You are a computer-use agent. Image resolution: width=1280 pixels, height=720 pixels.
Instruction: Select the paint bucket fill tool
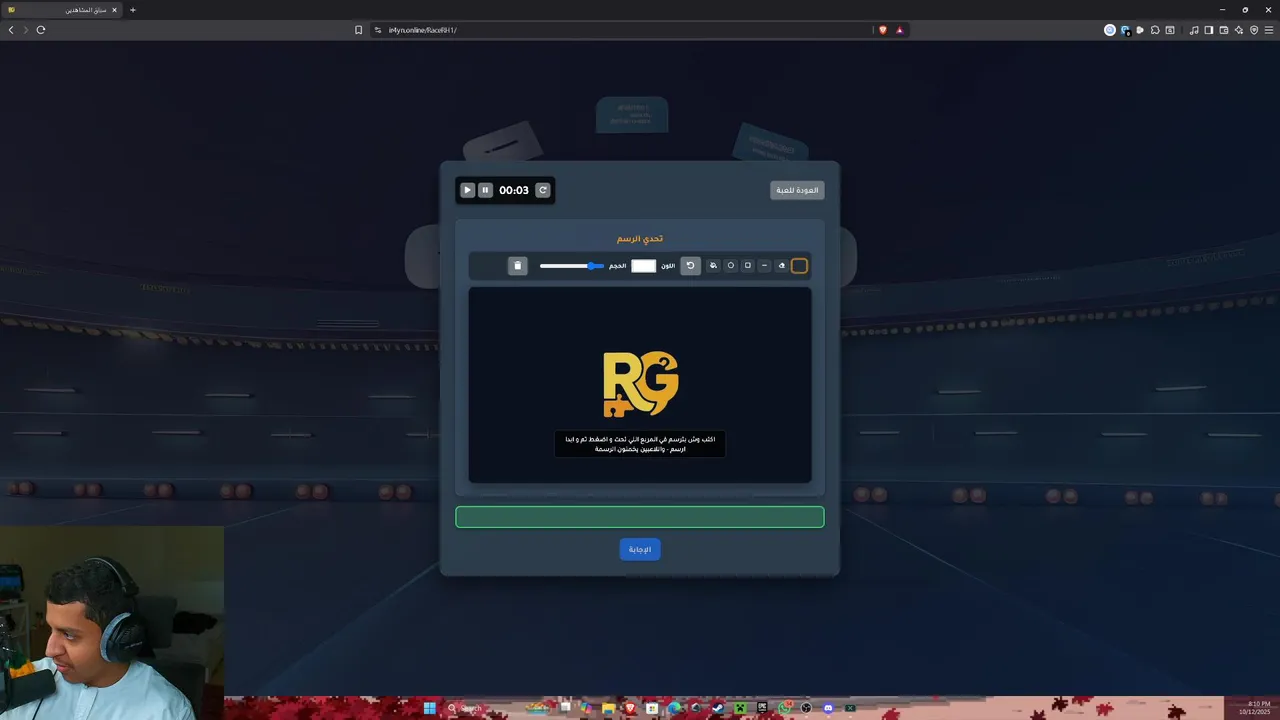713,266
